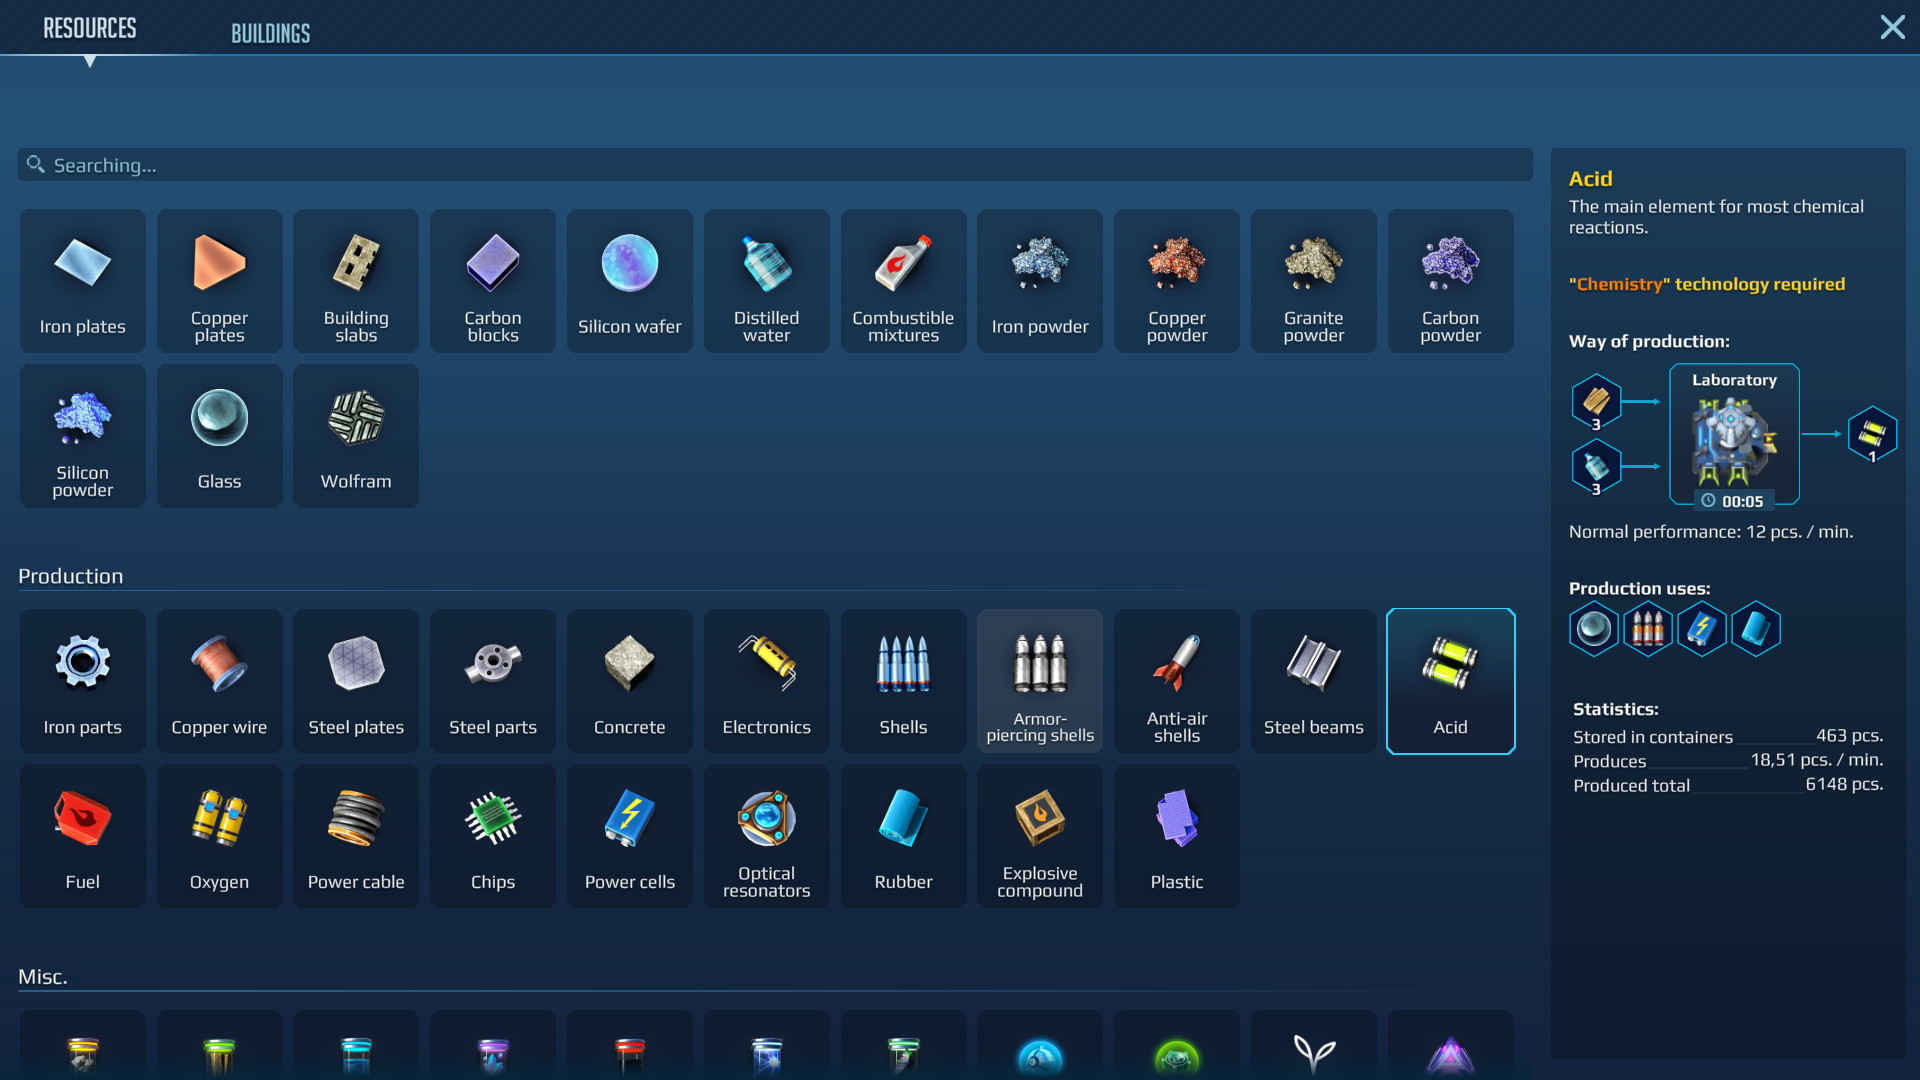Open the Chemistry technology link
Image resolution: width=1920 pixels, height=1080 pixels.
coord(1616,284)
